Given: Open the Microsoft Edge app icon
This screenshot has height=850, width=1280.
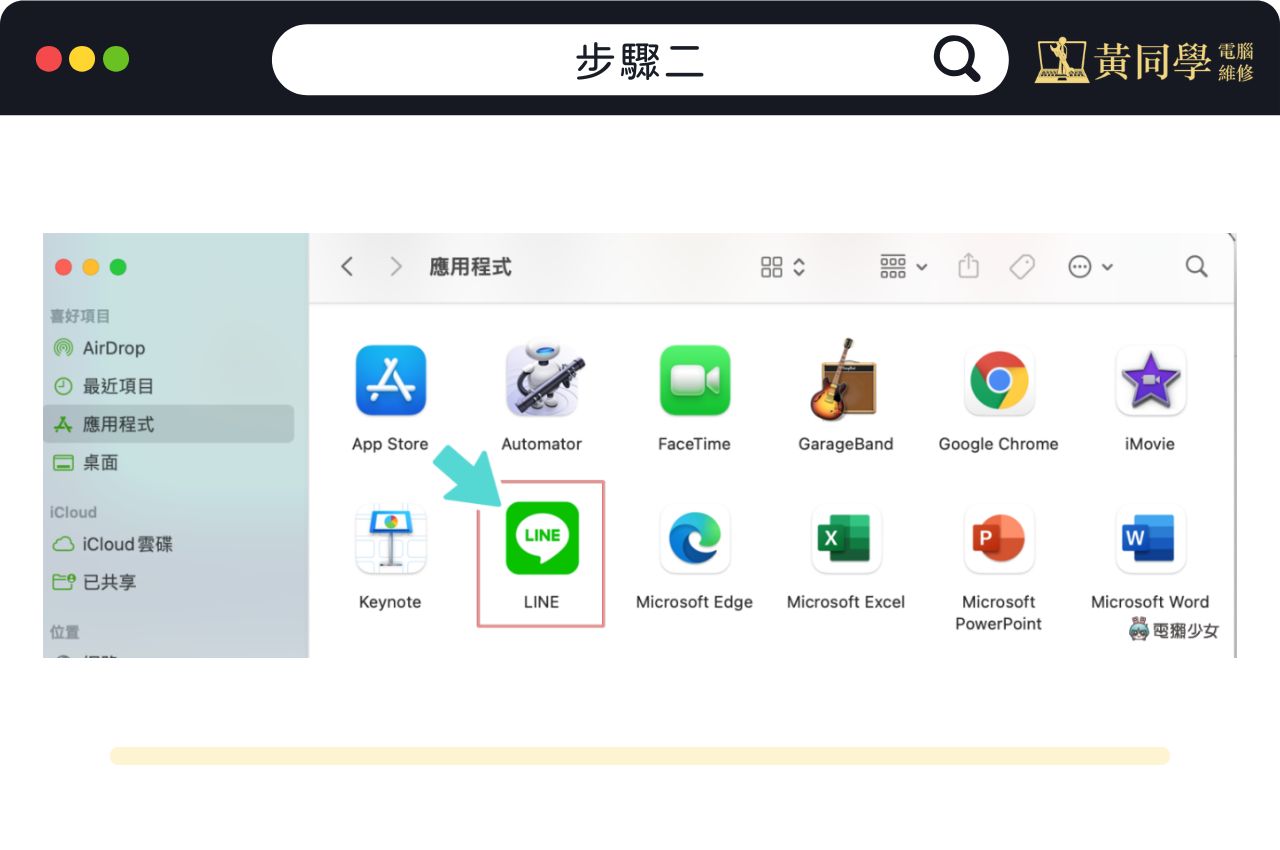Looking at the screenshot, I should 694,539.
